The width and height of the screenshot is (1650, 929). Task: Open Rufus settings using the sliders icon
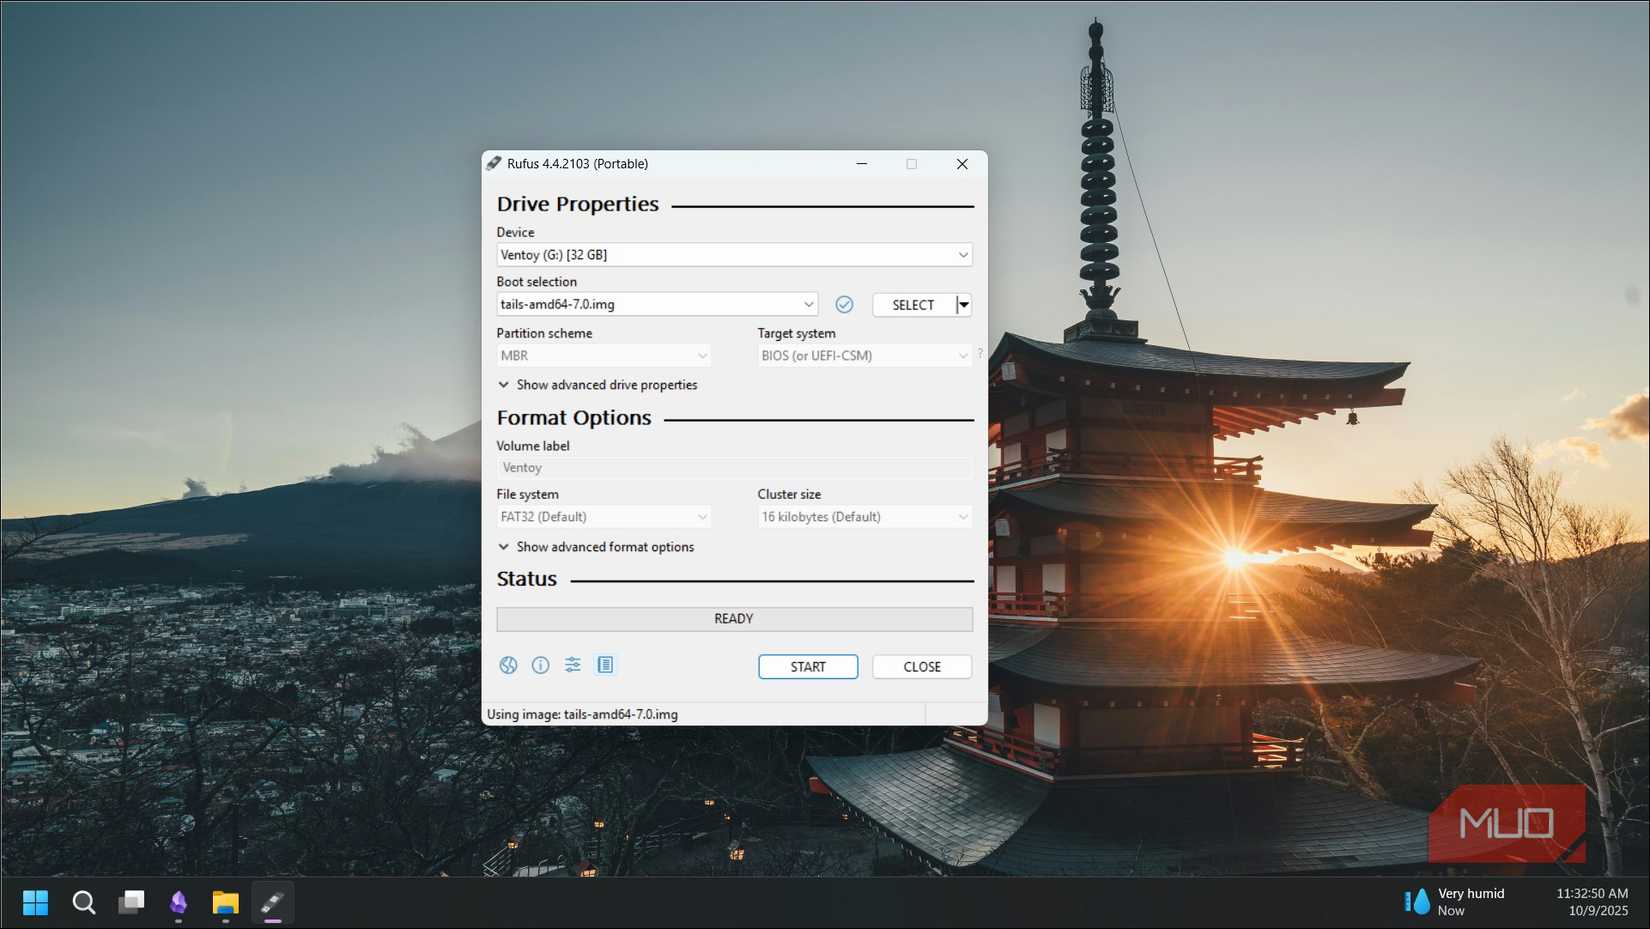click(x=572, y=665)
